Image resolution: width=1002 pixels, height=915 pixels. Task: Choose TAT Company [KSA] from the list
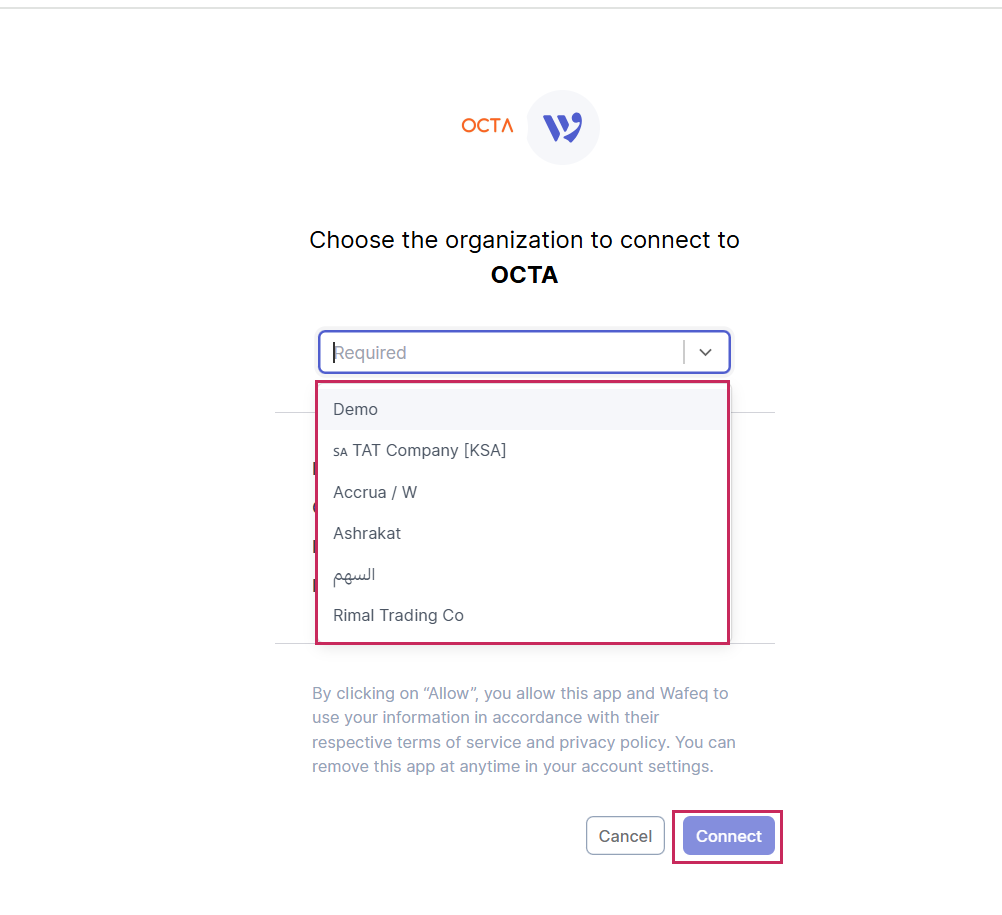click(x=429, y=450)
